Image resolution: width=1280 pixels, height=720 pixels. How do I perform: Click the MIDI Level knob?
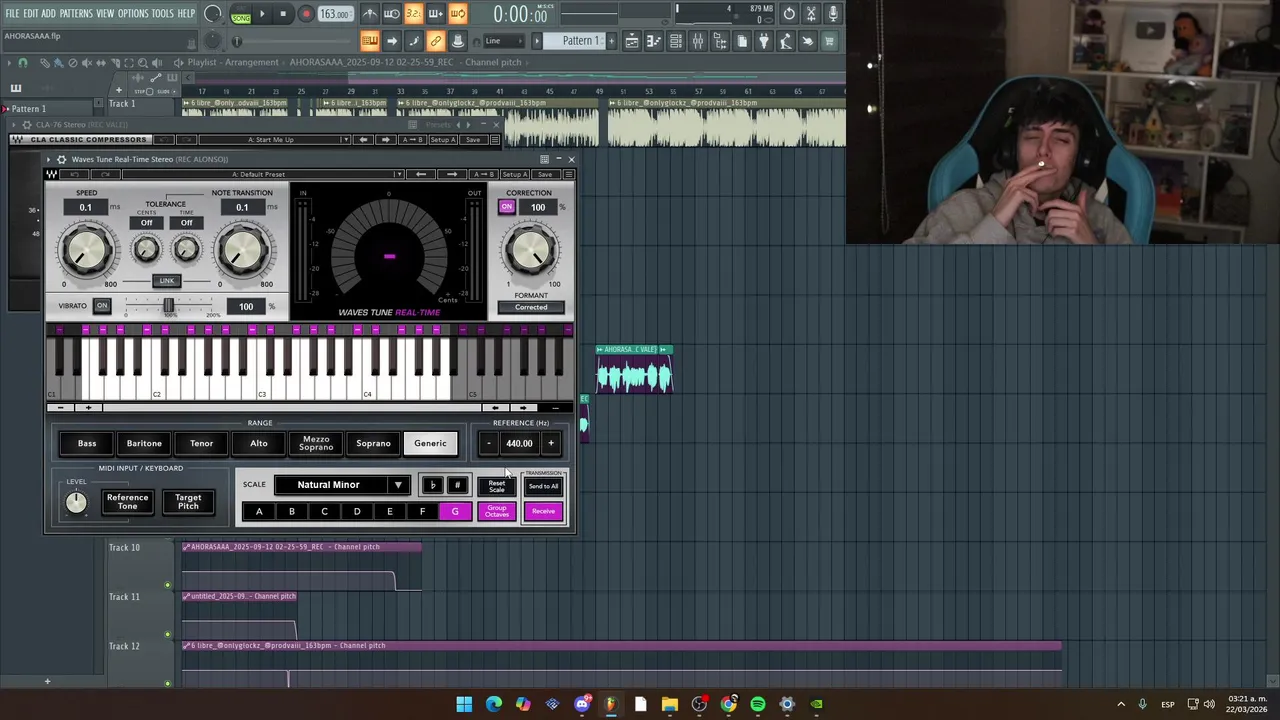pos(76,503)
